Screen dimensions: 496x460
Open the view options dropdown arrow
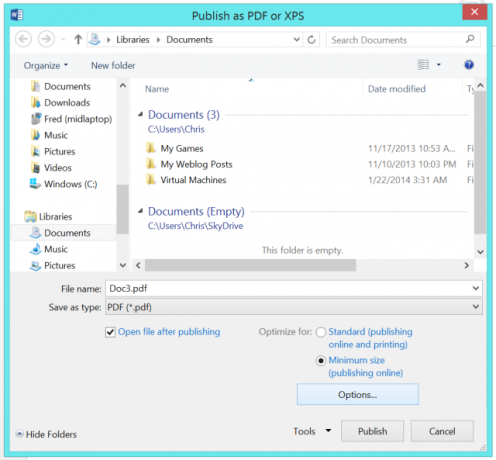(439, 65)
